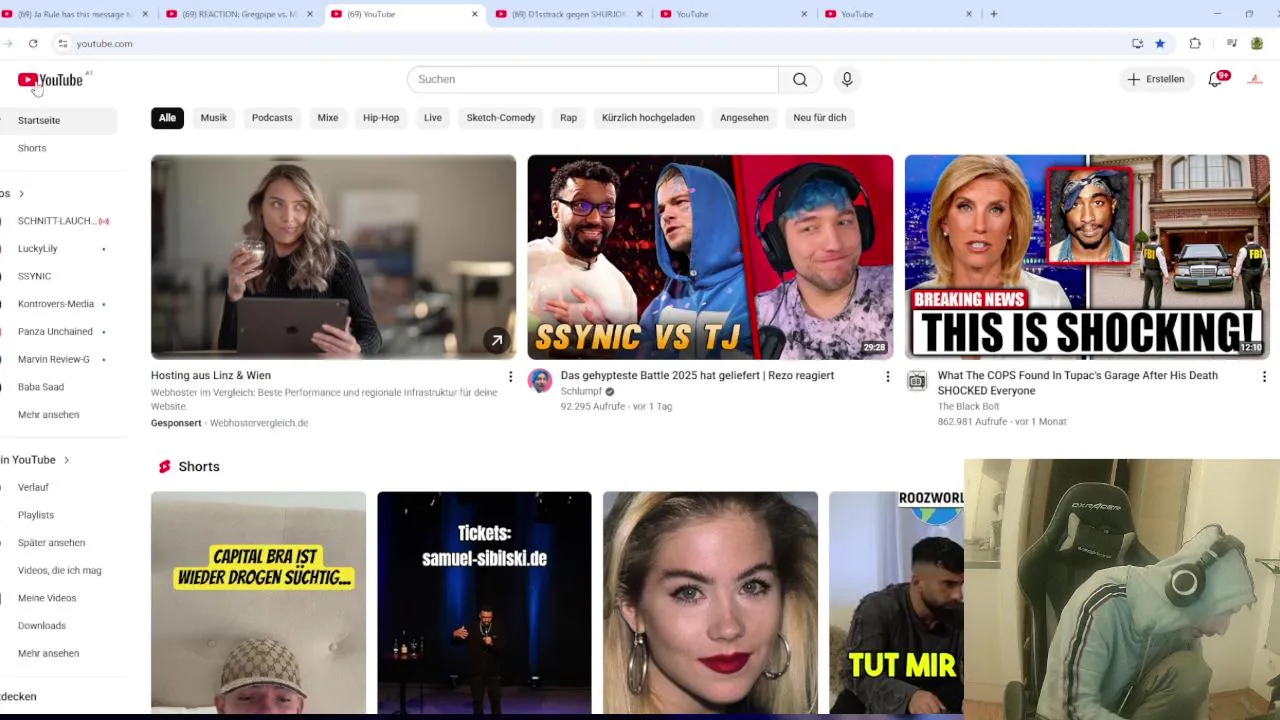Open options for the Tupac garage video
Screen dimensions: 1280x720
[1264, 377]
